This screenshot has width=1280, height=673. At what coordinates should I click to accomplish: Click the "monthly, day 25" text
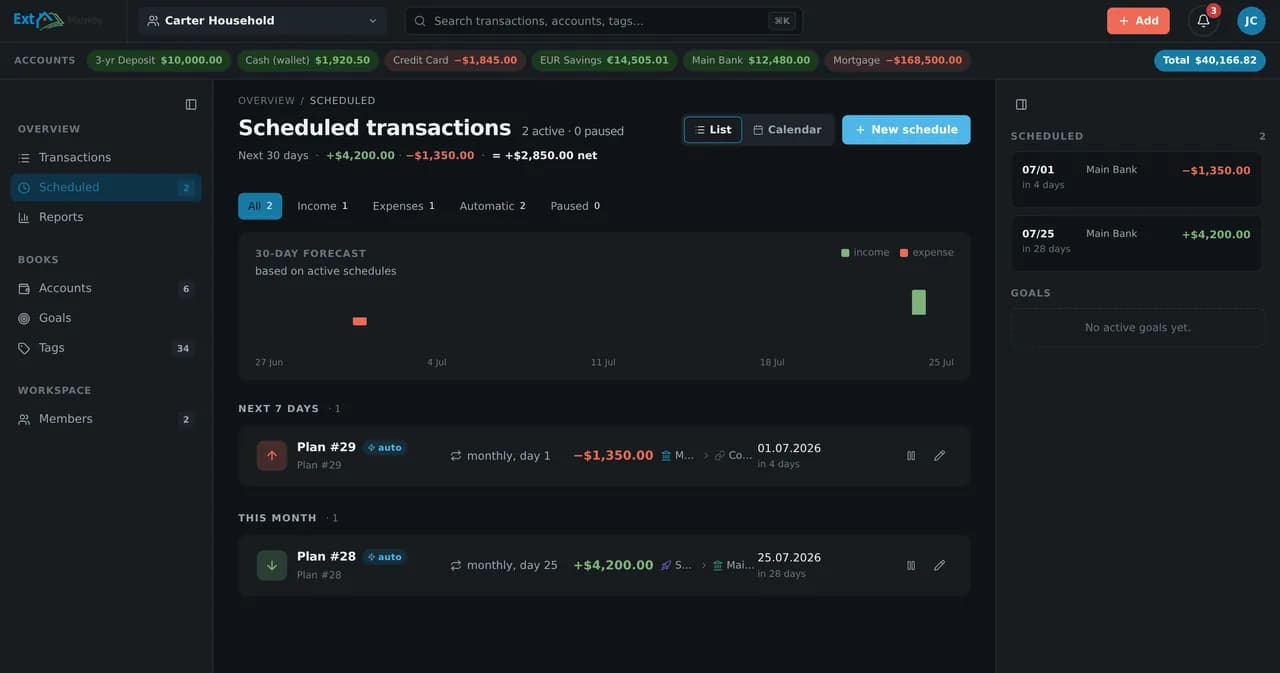click(x=512, y=565)
